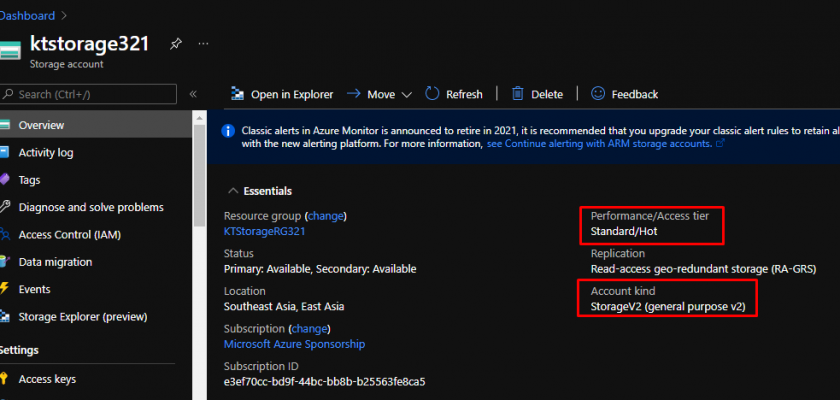Click the Move arrow icon
Viewport: 840px width, 400px height.
point(354,94)
